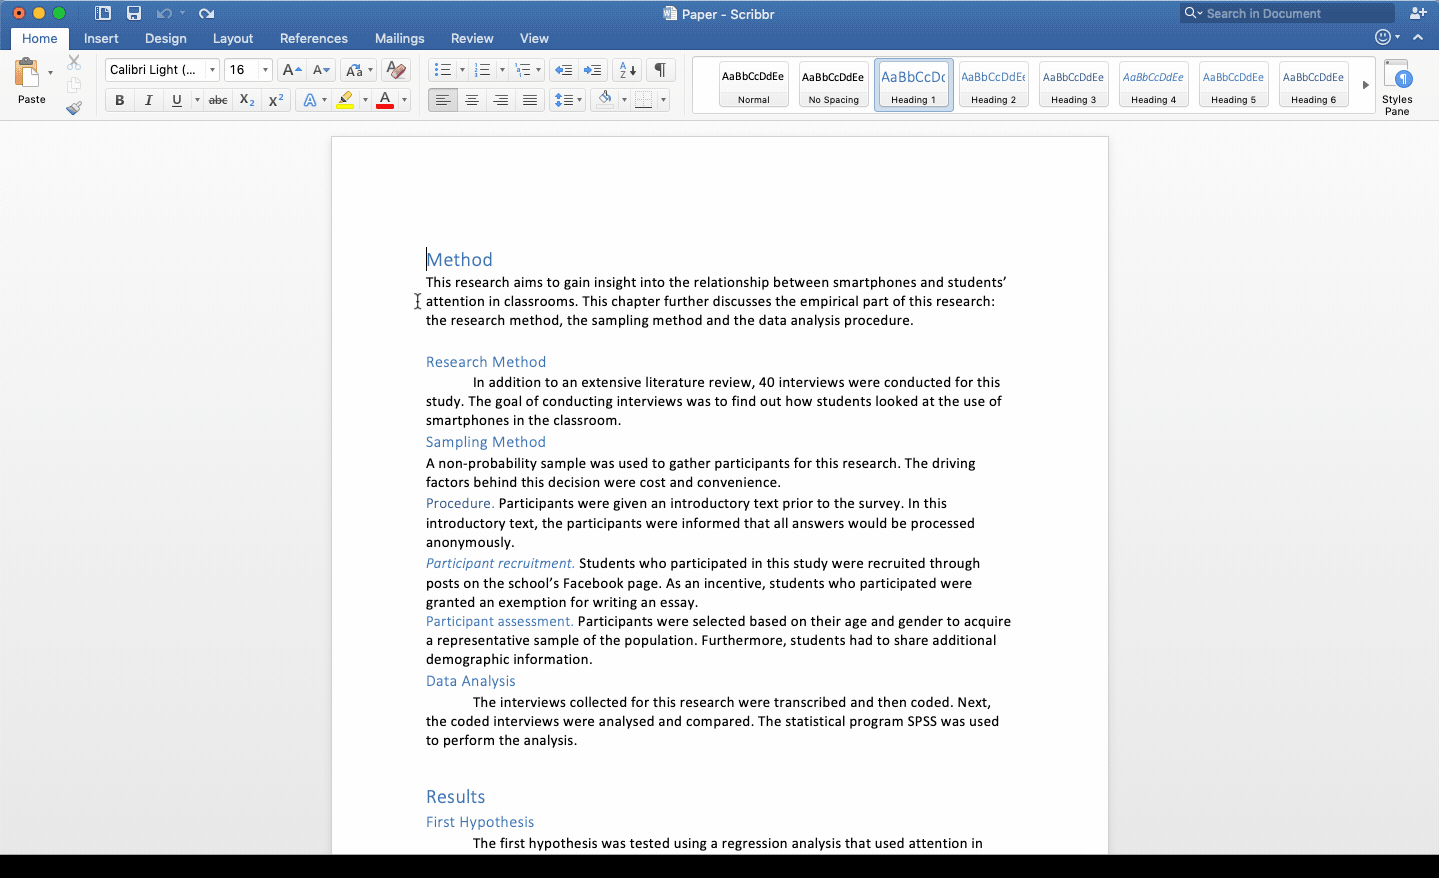Image resolution: width=1439 pixels, height=878 pixels.
Task: Click the Bullets list icon
Action: (442, 70)
